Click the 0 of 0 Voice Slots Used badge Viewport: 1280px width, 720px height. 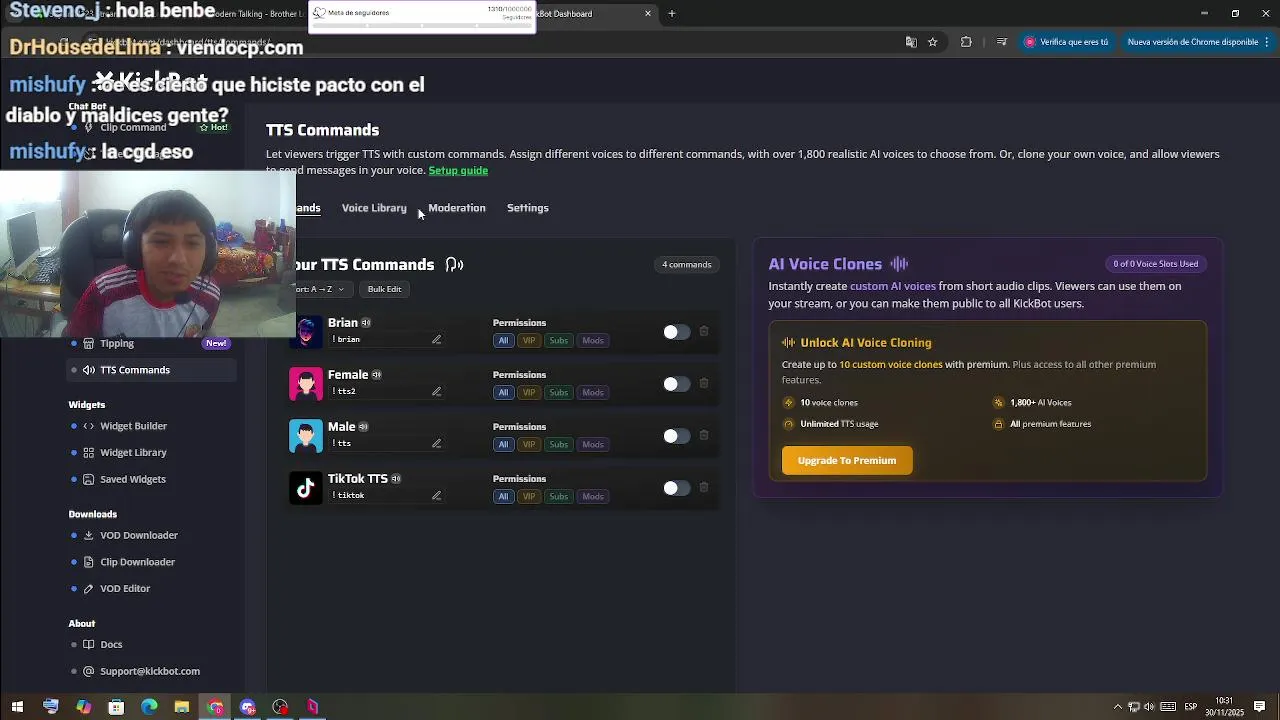(1156, 264)
